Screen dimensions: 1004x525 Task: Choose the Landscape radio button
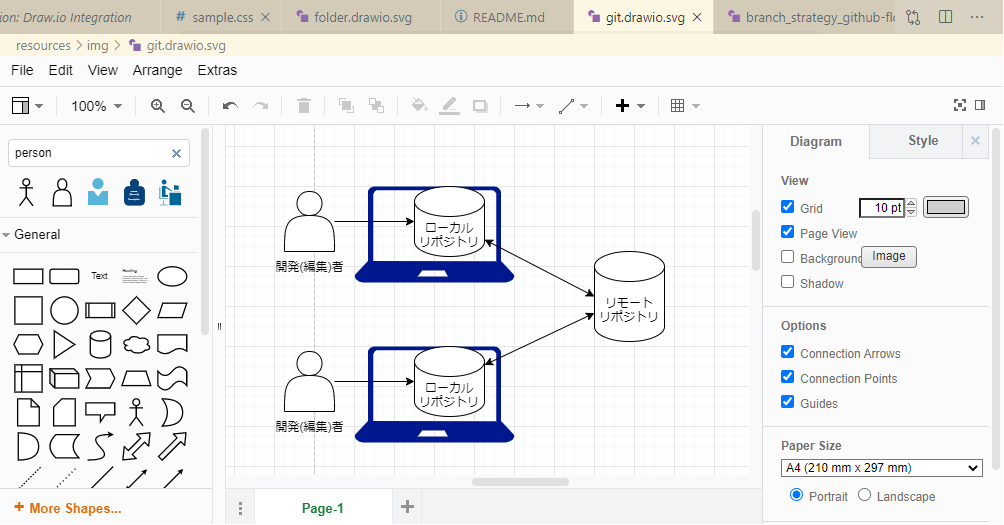click(x=864, y=495)
